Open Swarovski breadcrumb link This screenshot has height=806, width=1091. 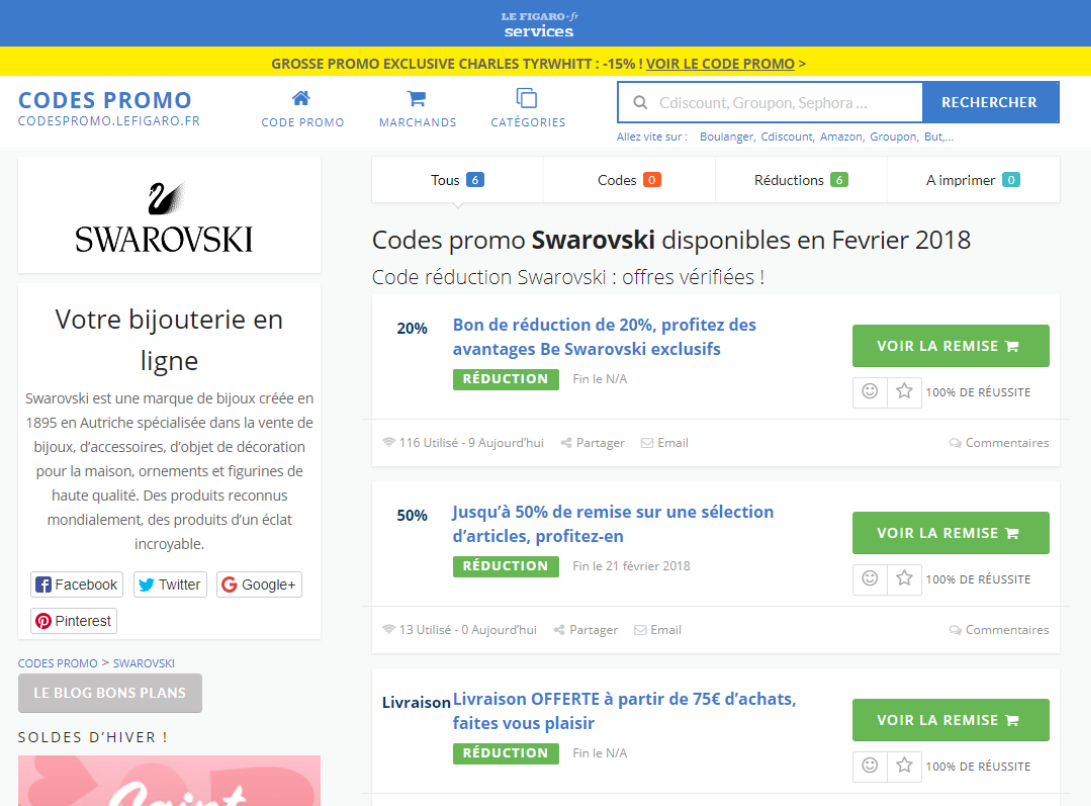(x=144, y=663)
